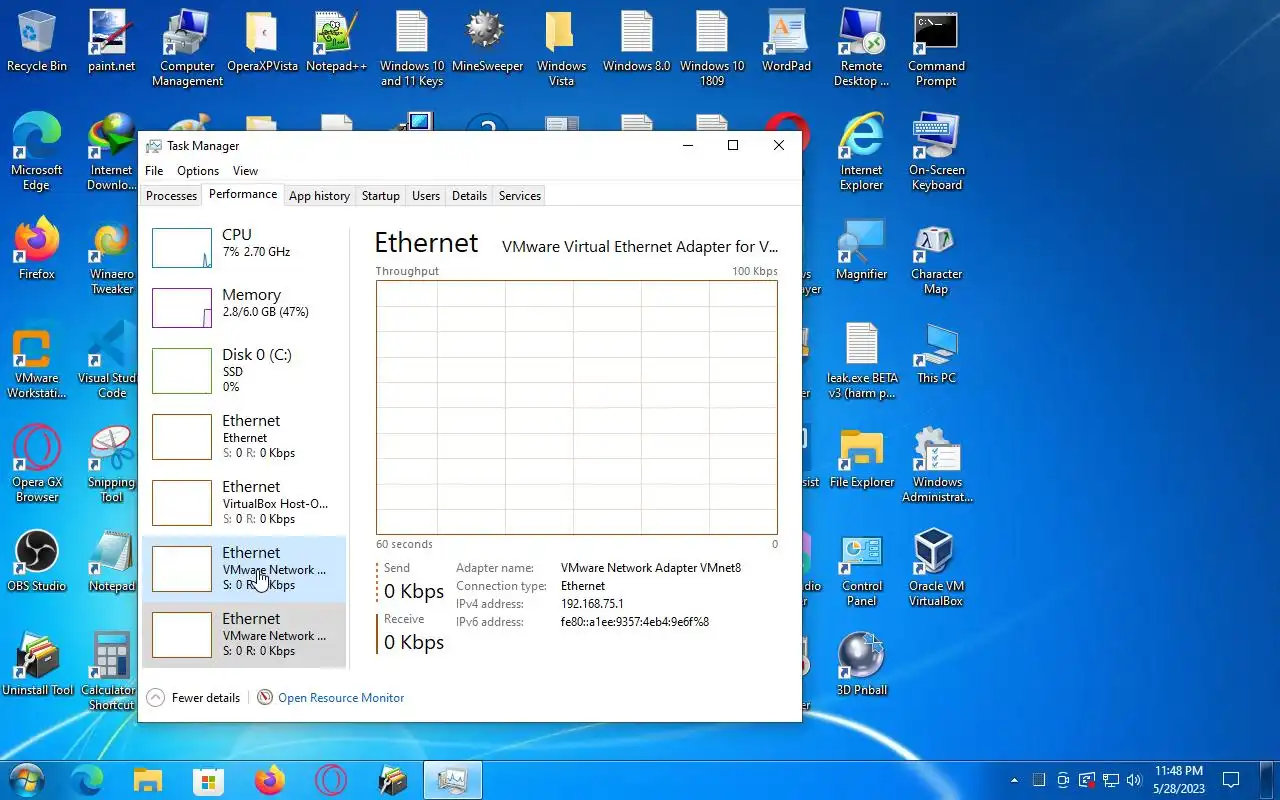Open the View menu in Task Manager
The height and width of the screenshot is (800, 1280).
245,171
